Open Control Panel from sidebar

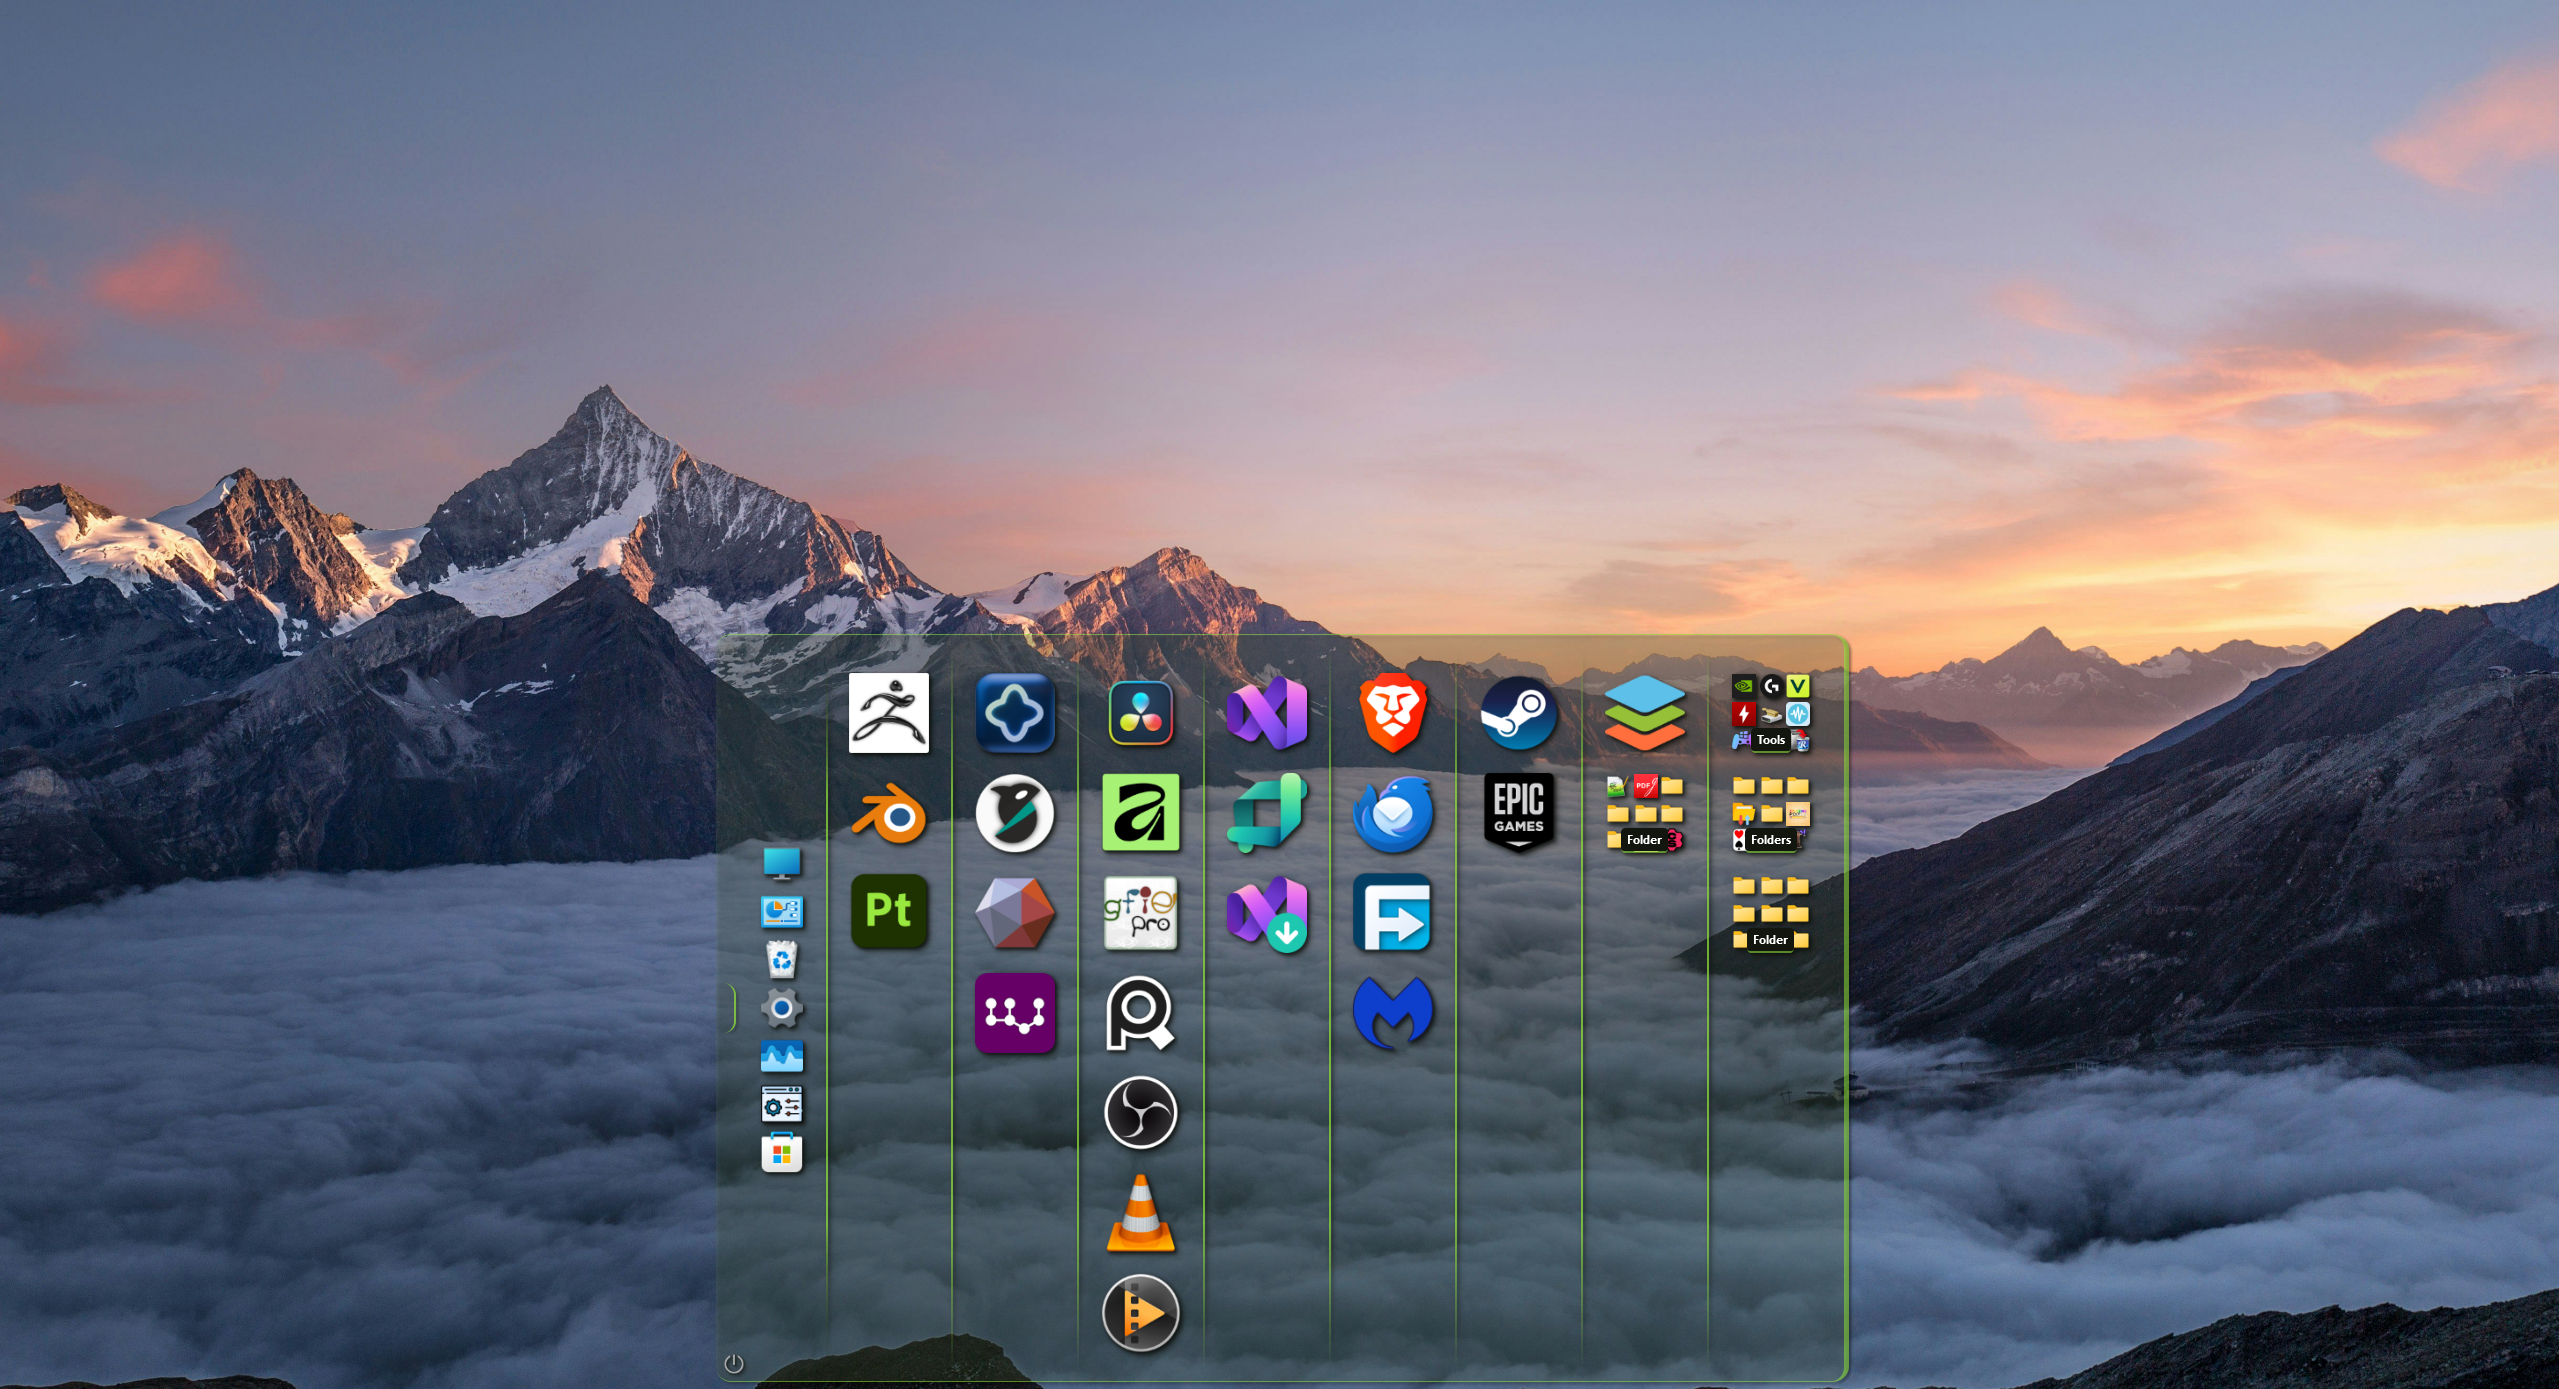click(x=782, y=911)
